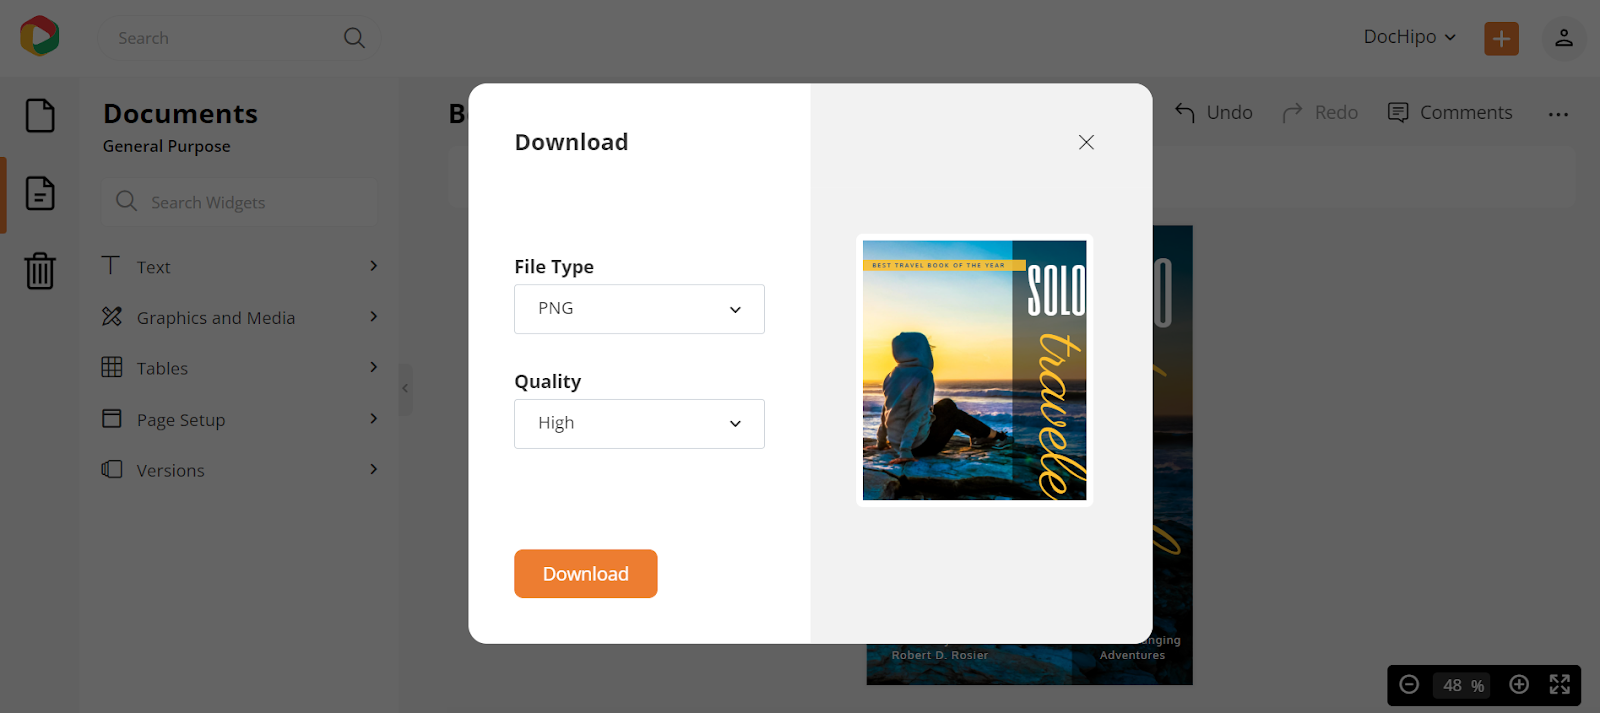Click the Solo travel cover preview thumbnail

(974, 370)
